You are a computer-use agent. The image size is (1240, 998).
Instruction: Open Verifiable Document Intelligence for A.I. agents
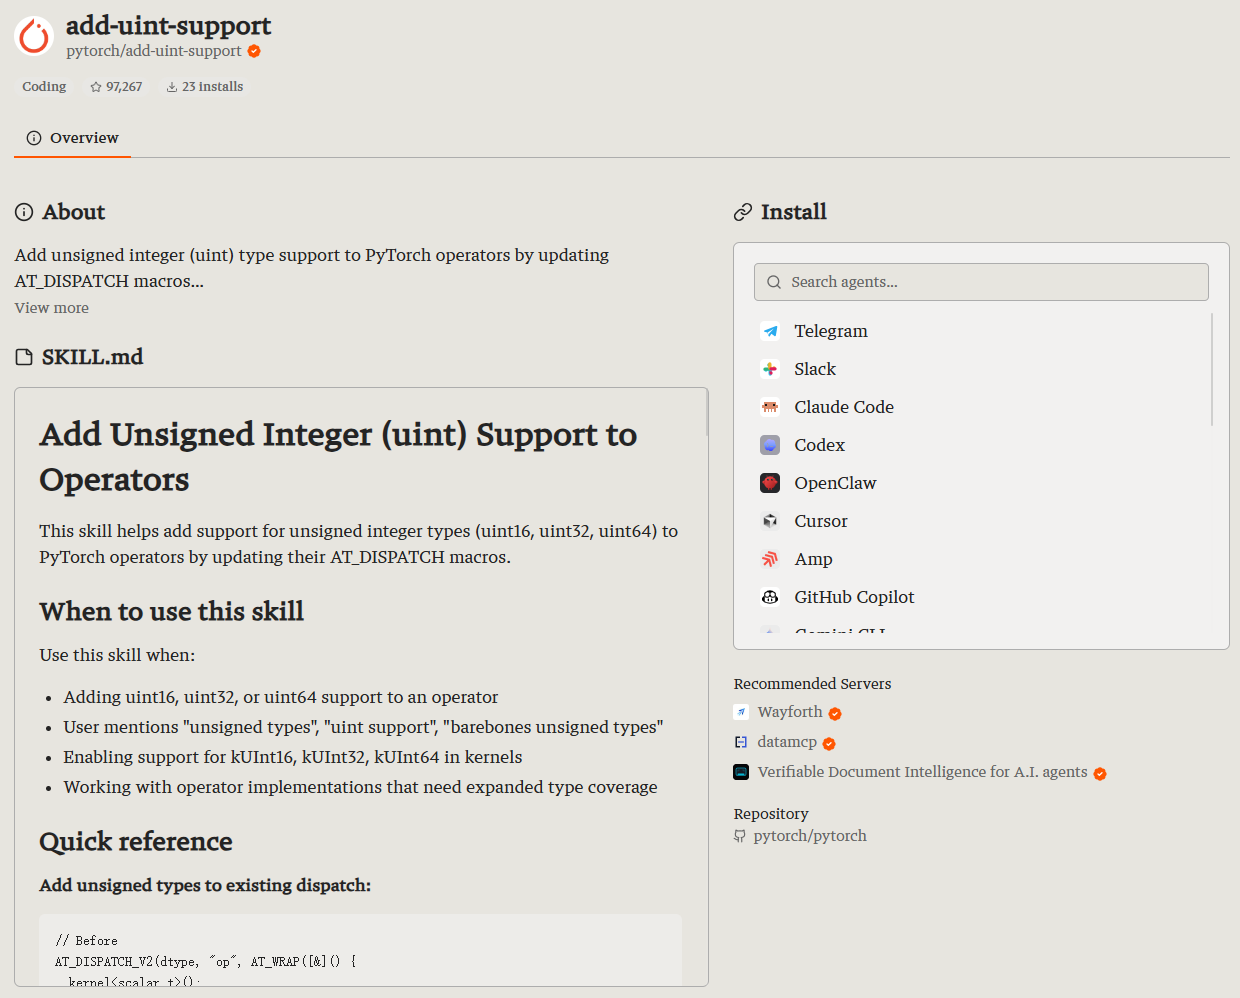[922, 772]
